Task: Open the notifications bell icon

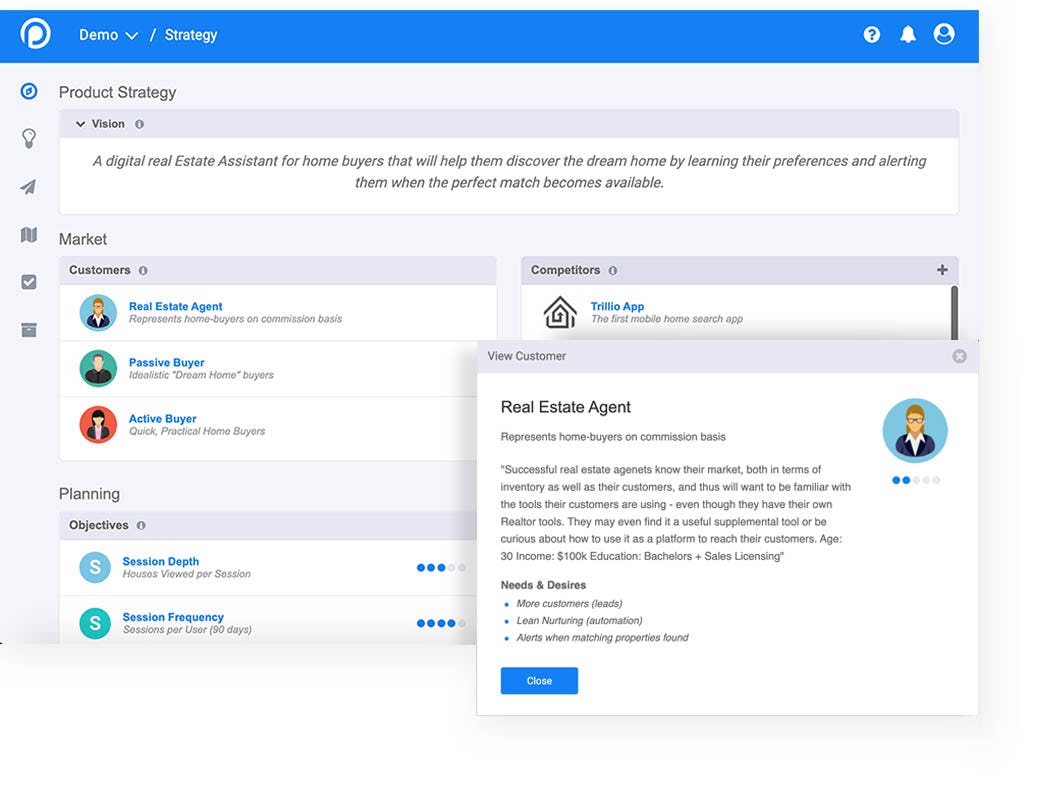Action: click(x=907, y=34)
